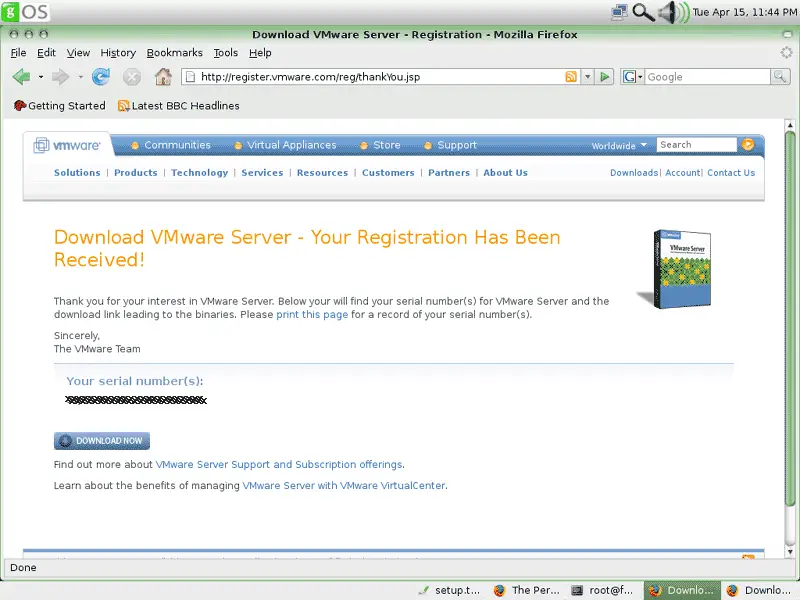This screenshot has width=800, height=600.
Task: Click the Account link
Action: [683, 172]
